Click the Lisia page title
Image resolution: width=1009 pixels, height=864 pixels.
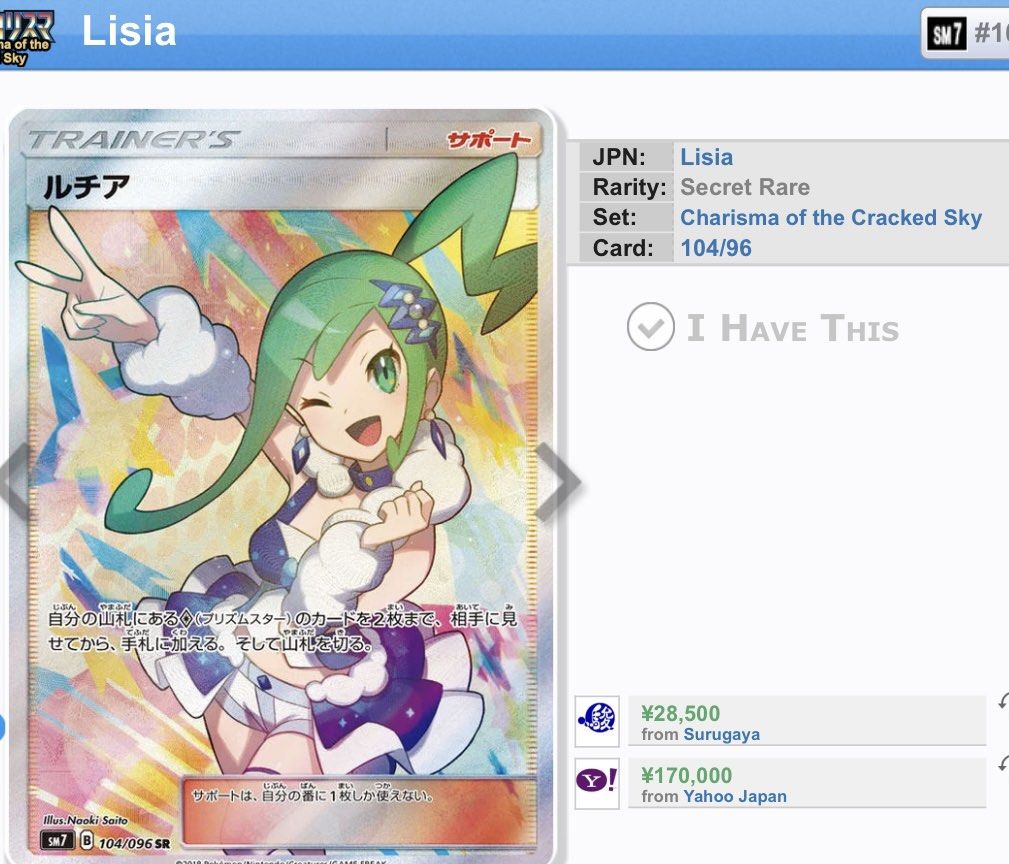point(129,32)
